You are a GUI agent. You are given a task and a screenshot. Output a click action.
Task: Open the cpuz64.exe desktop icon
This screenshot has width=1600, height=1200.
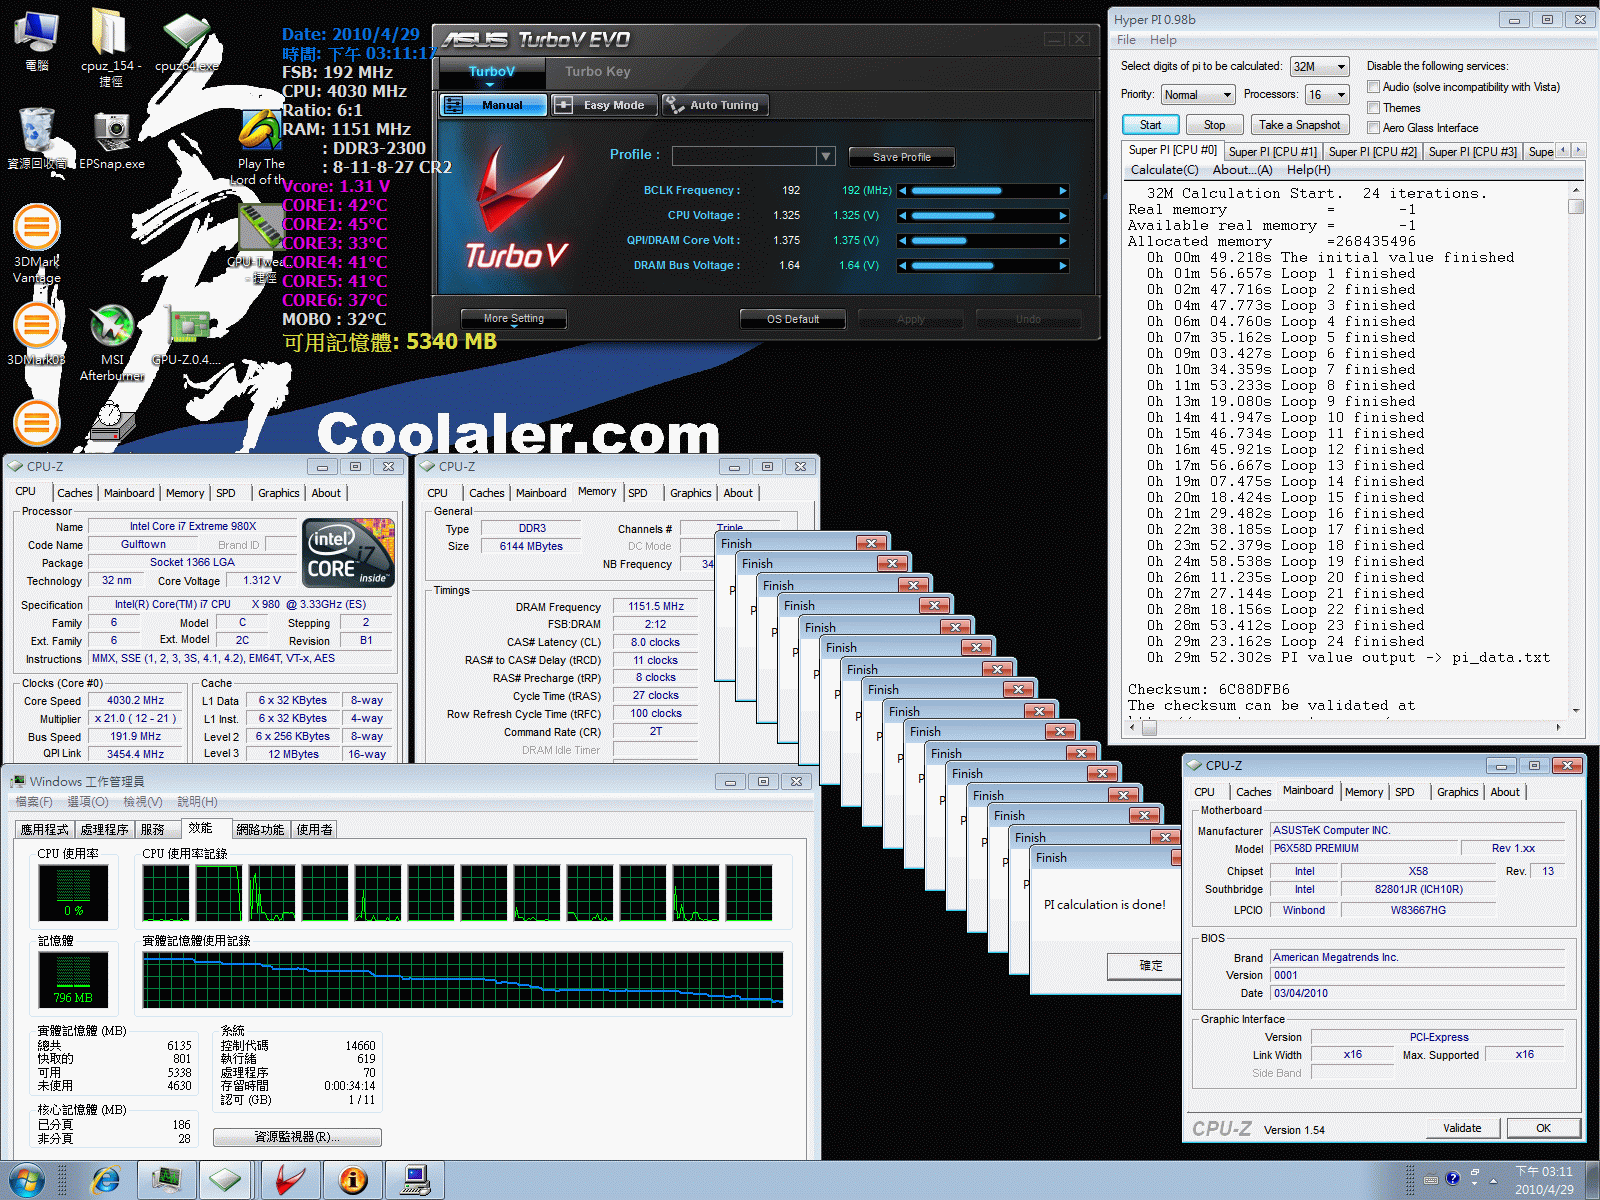click(x=187, y=40)
